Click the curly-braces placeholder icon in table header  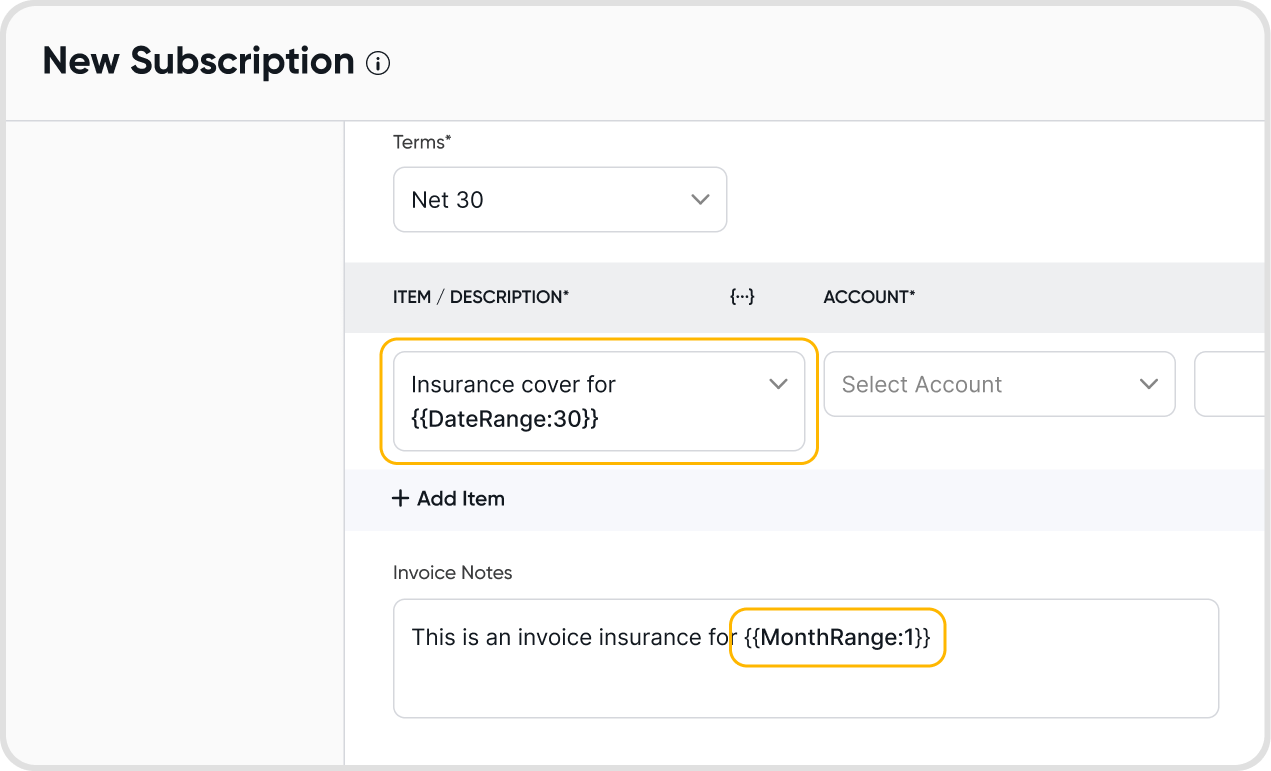[x=742, y=297]
